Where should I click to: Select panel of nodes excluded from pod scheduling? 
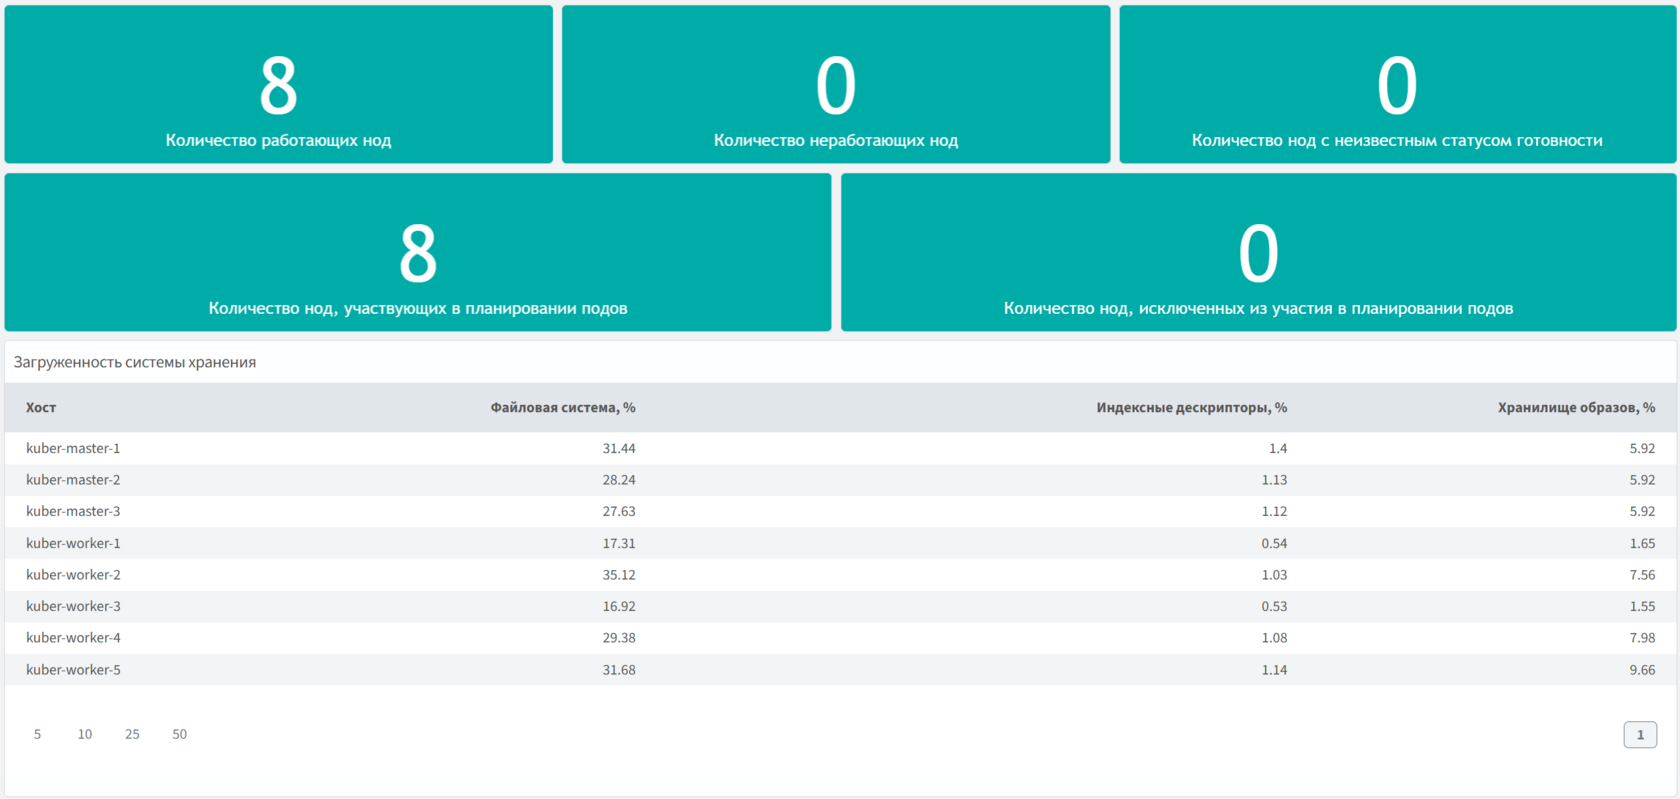(x=1257, y=253)
